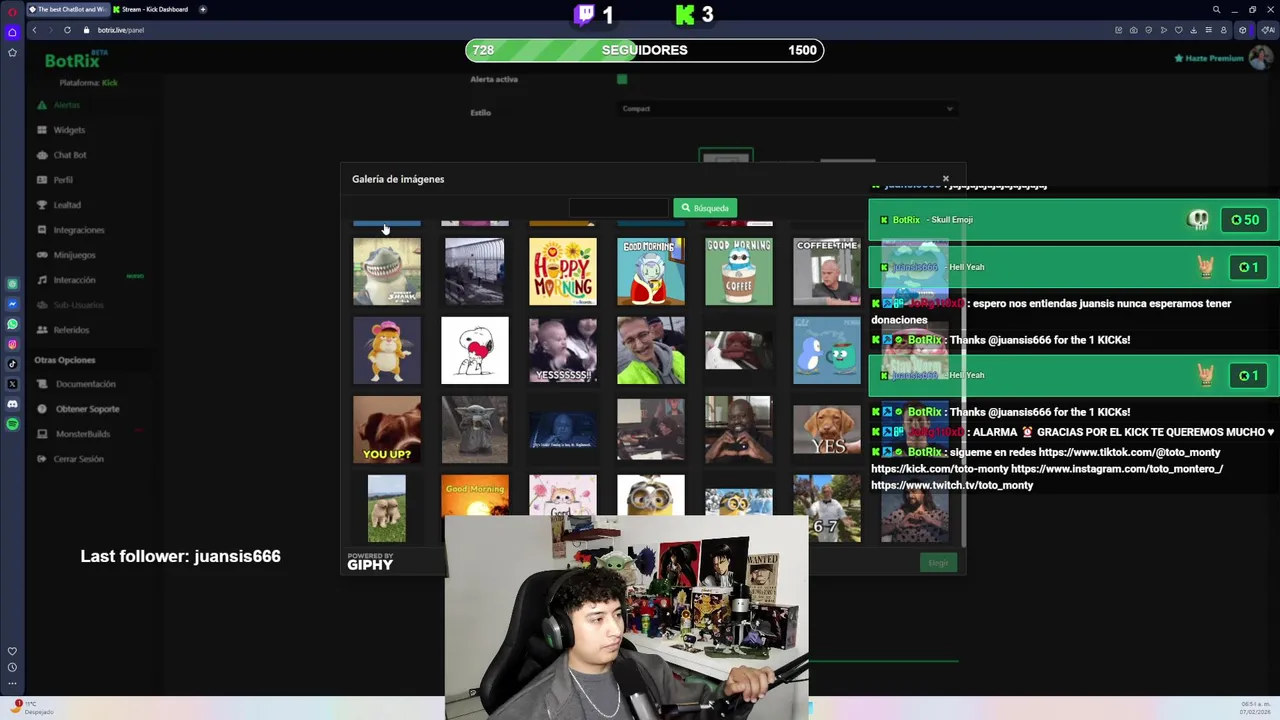Viewport: 1280px width, 720px height.
Task: Click Hazte Premium link
Action: tap(1209, 58)
